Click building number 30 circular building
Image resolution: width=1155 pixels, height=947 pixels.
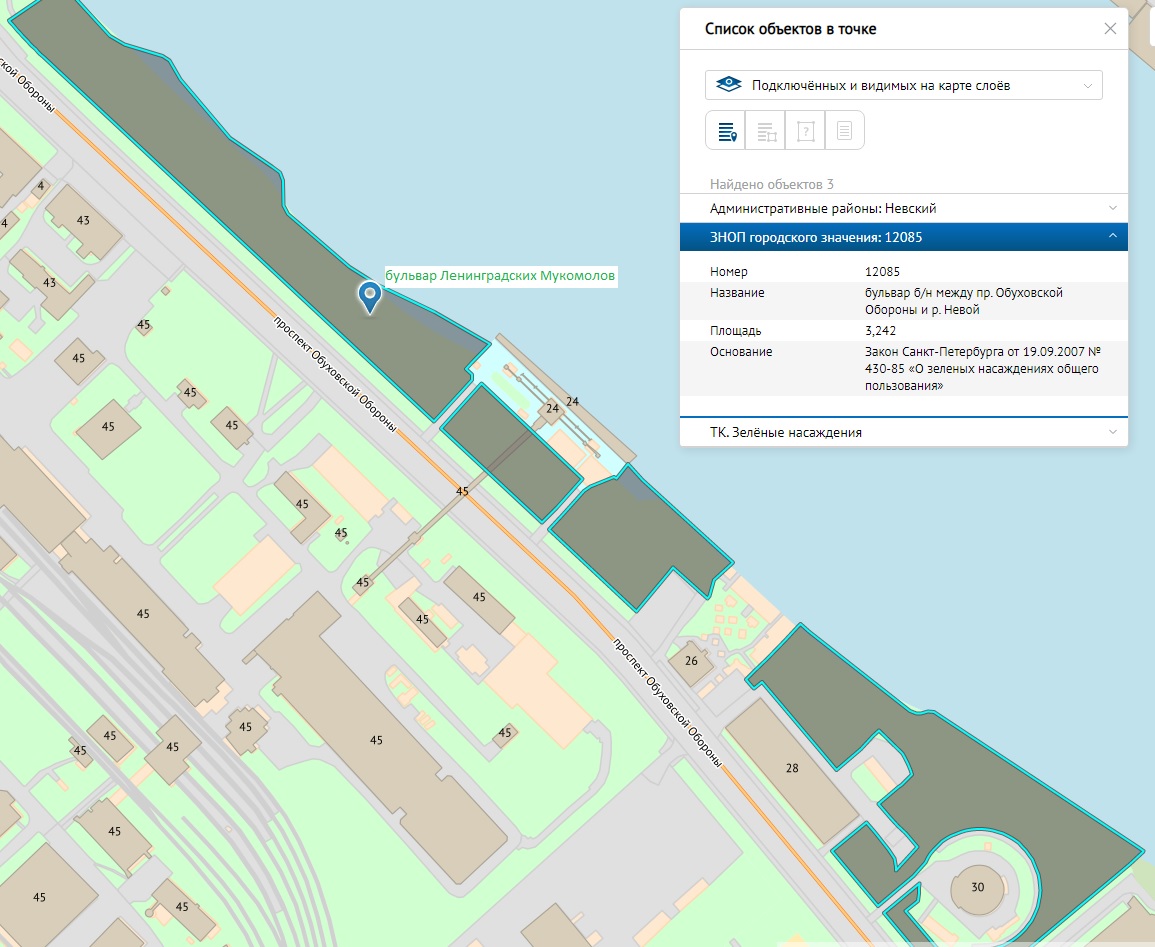pyautogui.click(x=977, y=886)
